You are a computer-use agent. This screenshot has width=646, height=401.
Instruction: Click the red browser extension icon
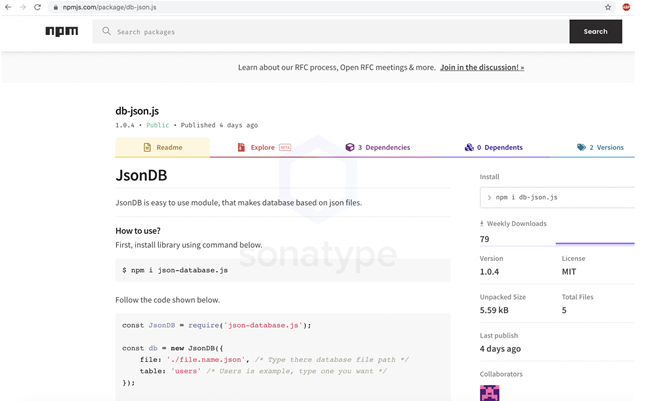(627, 7)
